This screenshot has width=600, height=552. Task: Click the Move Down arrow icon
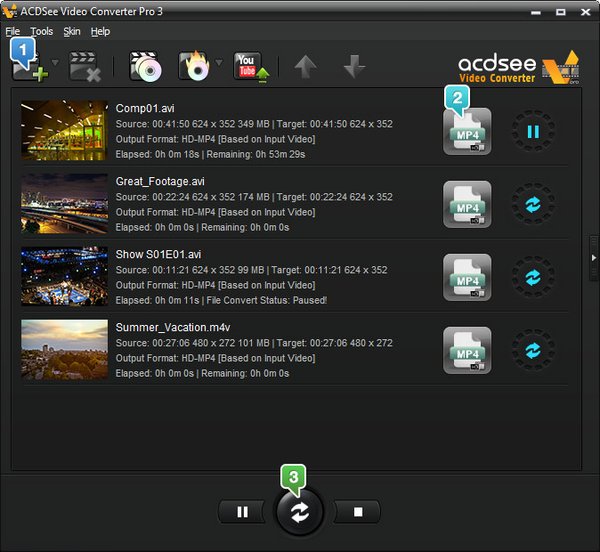click(352, 68)
